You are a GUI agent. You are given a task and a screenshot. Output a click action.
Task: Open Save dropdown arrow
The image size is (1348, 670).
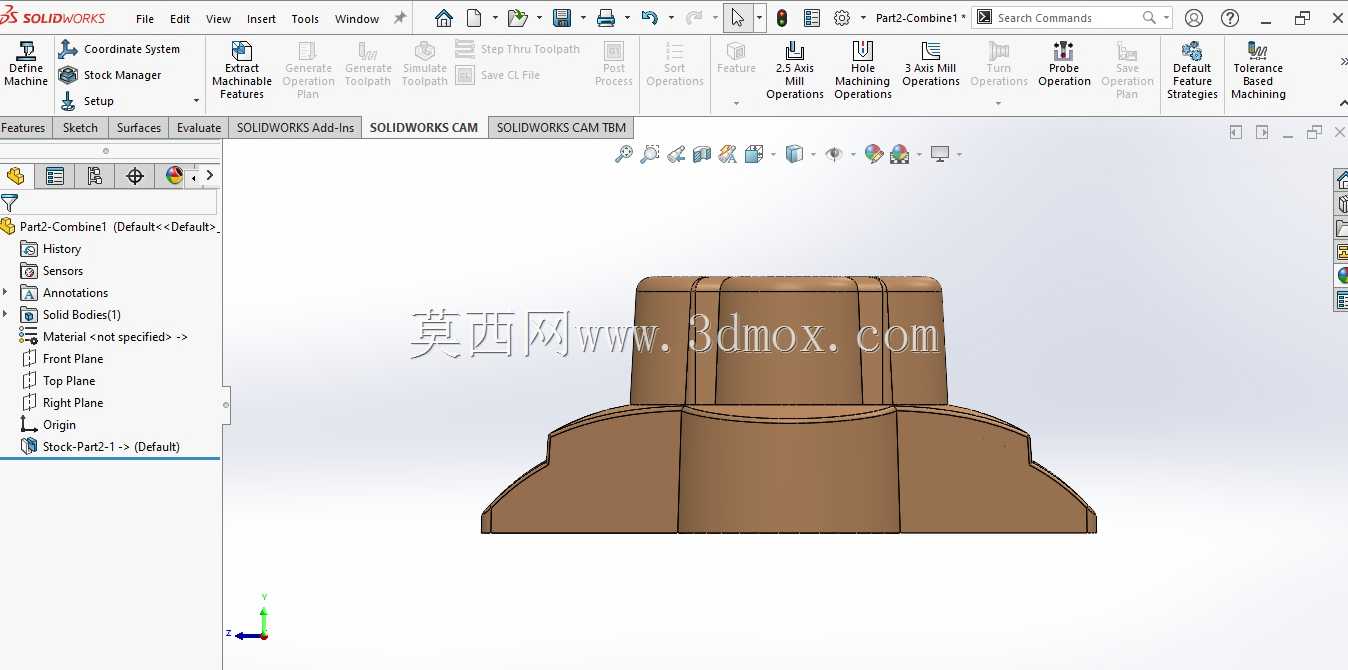(x=583, y=18)
